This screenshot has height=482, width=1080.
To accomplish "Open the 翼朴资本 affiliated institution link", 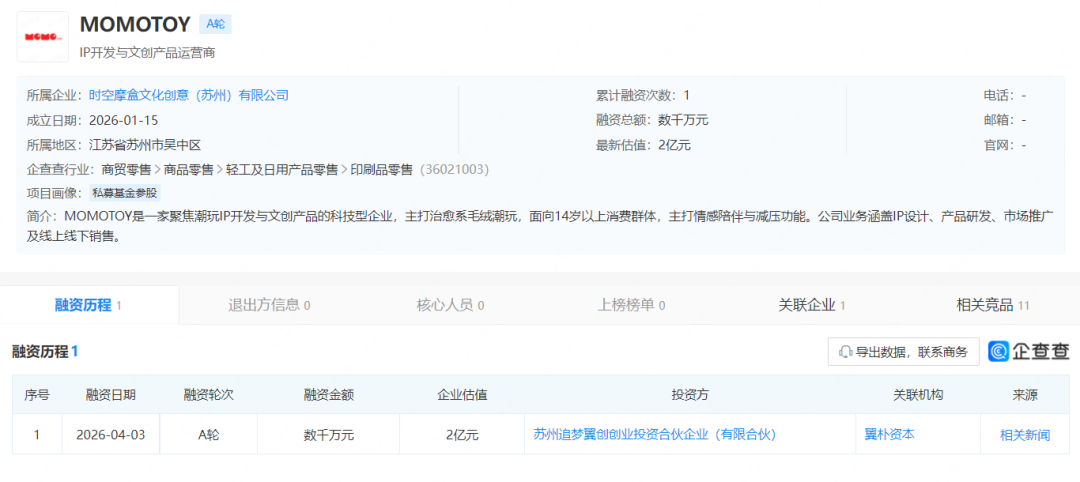I will 889,434.
